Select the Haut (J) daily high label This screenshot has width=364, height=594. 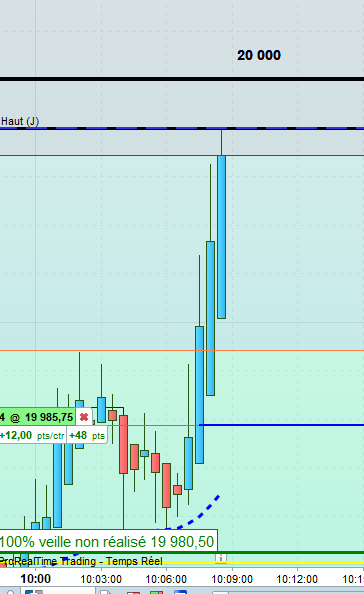click(20, 121)
